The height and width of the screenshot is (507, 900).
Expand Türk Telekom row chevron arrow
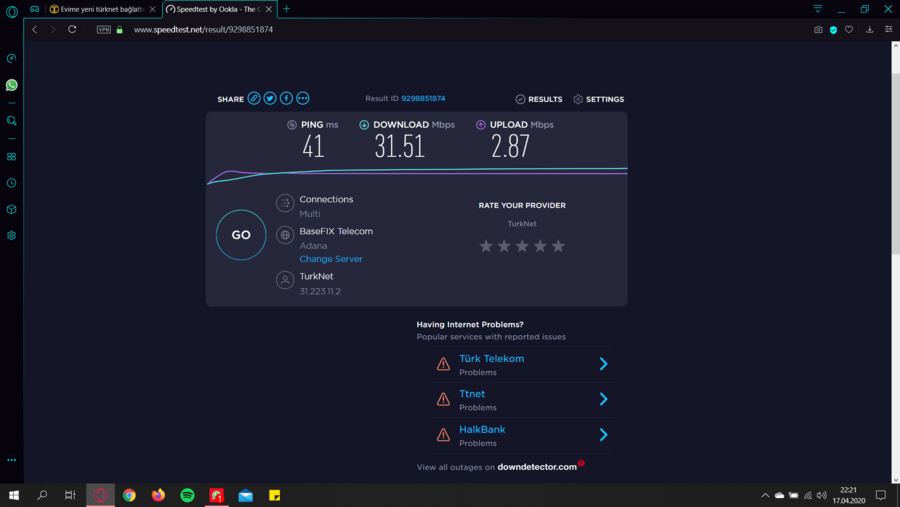coord(603,363)
